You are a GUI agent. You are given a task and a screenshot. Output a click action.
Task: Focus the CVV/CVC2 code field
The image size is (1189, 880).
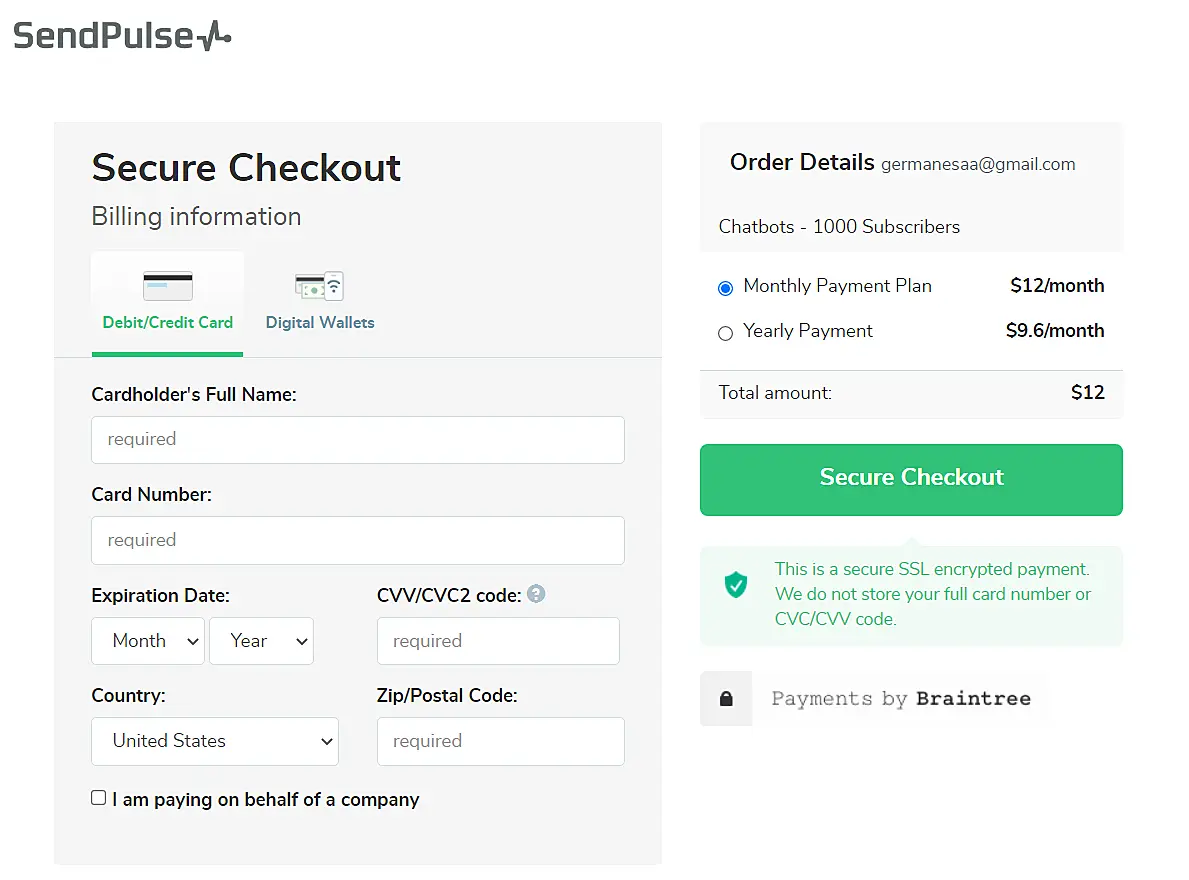coord(498,641)
